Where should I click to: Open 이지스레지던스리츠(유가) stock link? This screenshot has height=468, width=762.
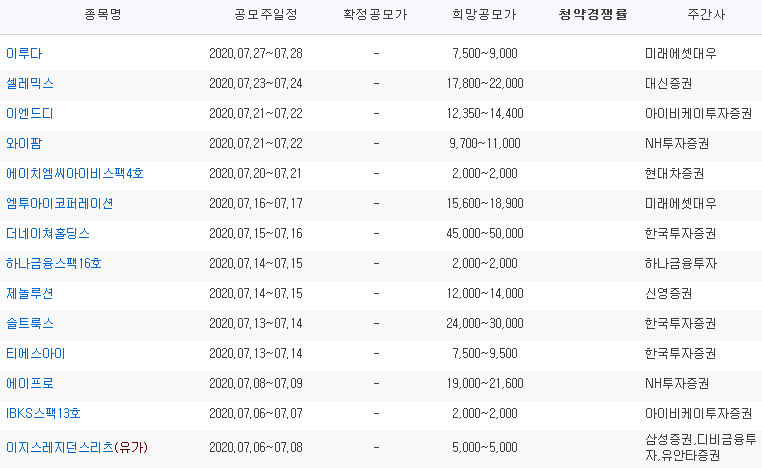(x=77, y=447)
